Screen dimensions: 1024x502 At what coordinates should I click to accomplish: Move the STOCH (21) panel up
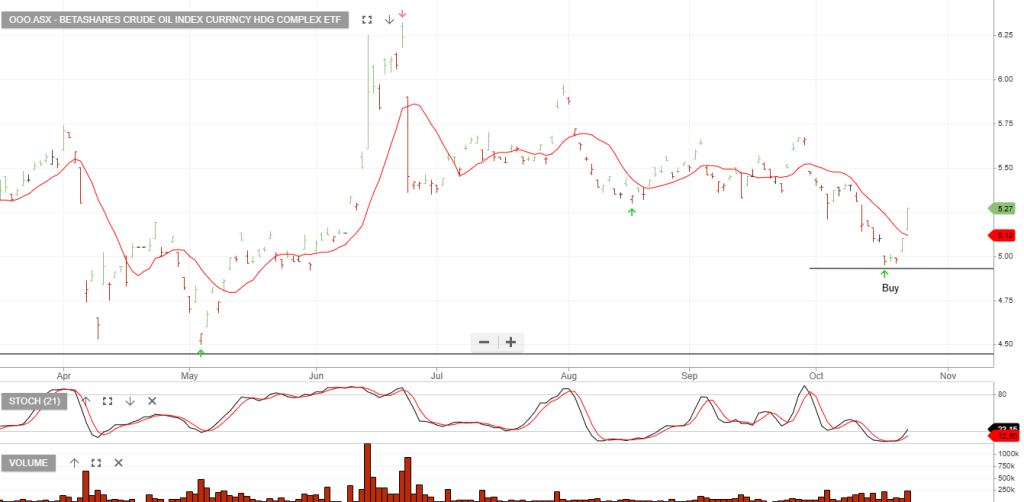(86, 401)
